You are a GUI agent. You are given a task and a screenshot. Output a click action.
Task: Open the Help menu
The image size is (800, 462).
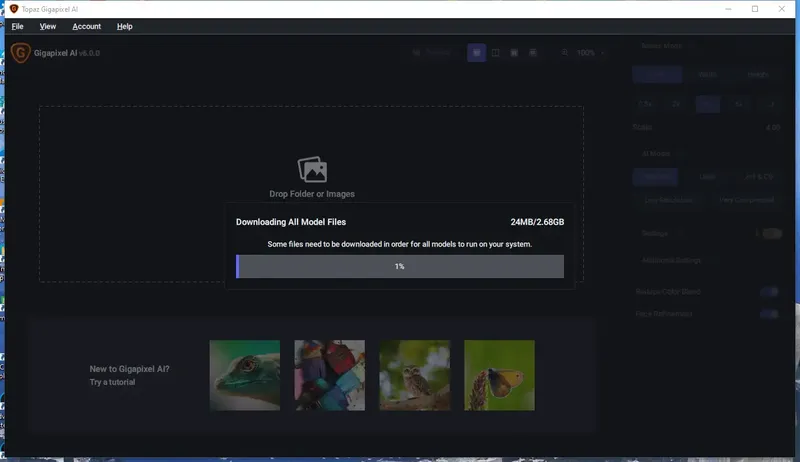(124, 27)
